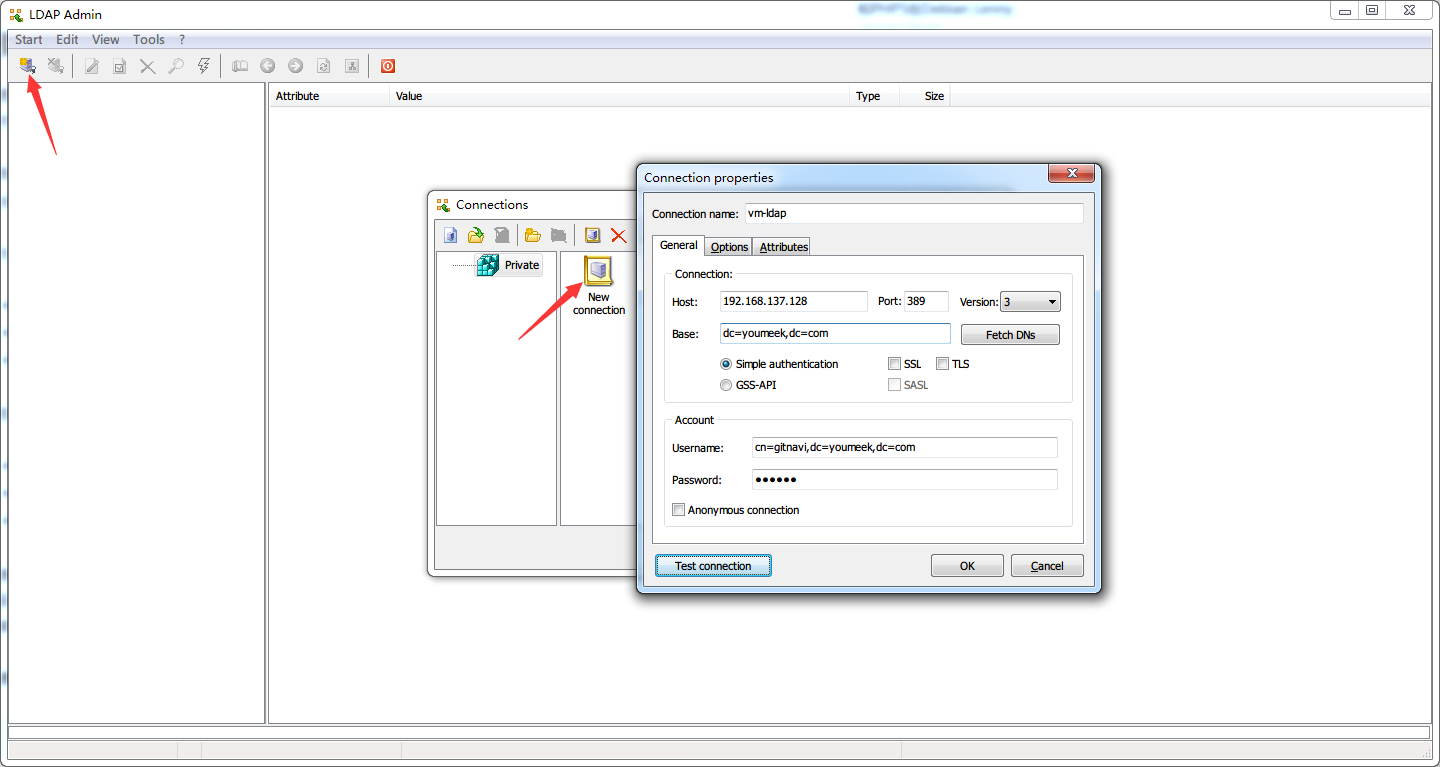Open a new connection via toolbar icon
The width and height of the screenshot is (1440, 767).
26,64
